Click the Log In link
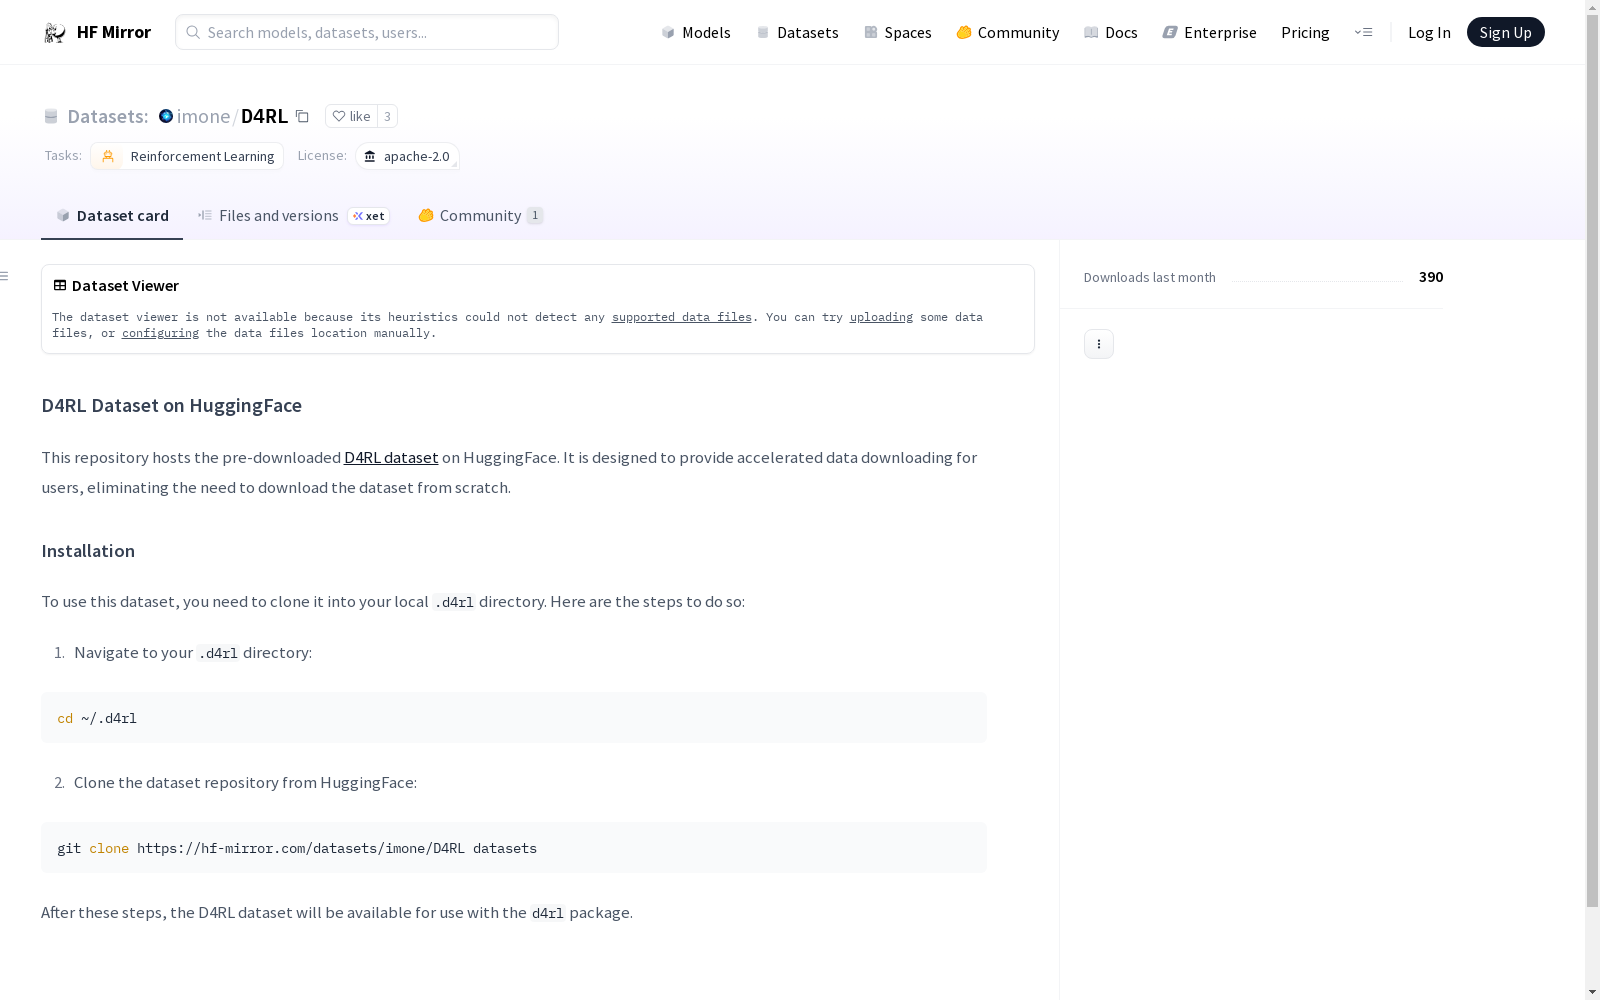Viewport: 1600px width, 1000px height. click(x=1429, y=32)
